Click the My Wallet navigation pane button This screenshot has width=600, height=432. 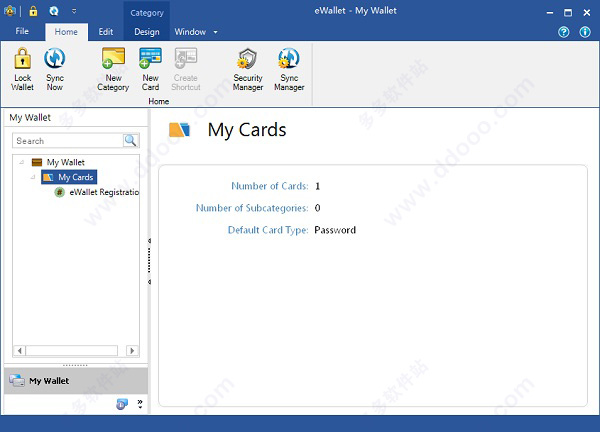click(76, 381)
